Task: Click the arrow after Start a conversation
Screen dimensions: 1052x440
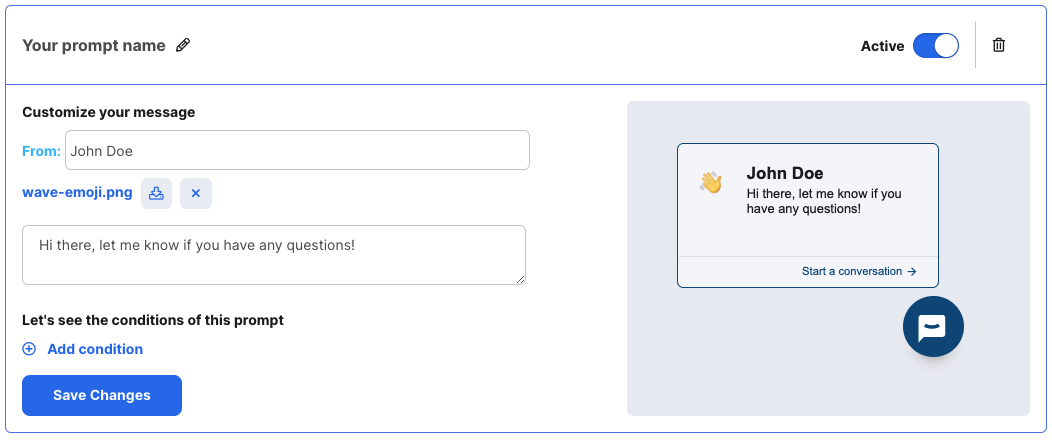Action: pyautogui.click(x=912, y=272)
